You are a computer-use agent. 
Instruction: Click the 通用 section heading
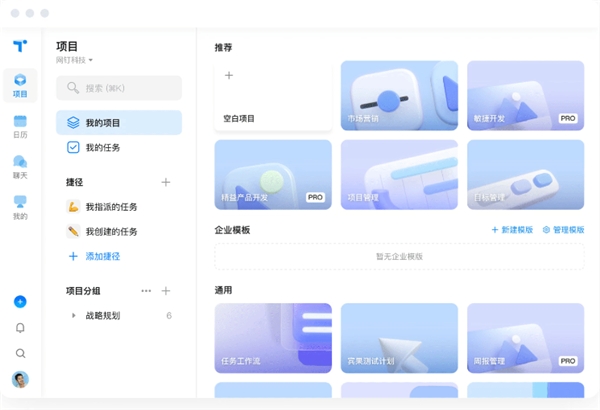pyautogui.click(x=223, y=290)
